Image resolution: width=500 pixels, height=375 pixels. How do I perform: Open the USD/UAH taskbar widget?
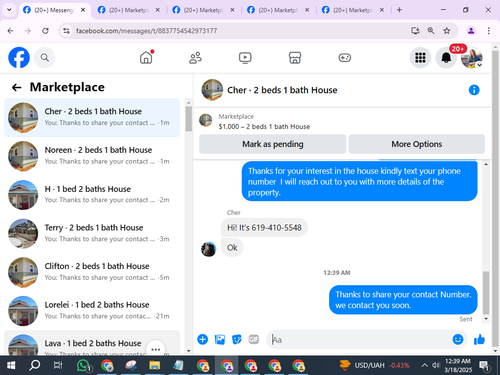tap(374, 366)
